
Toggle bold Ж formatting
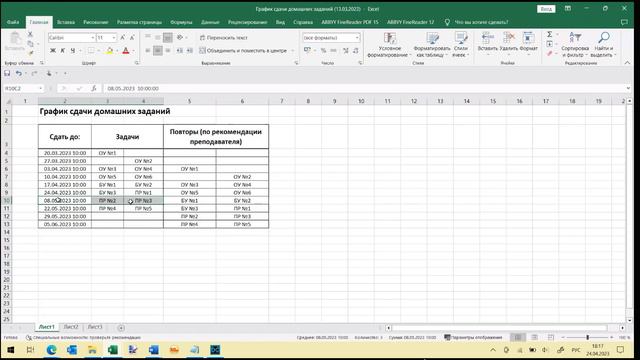click(53, 51)
